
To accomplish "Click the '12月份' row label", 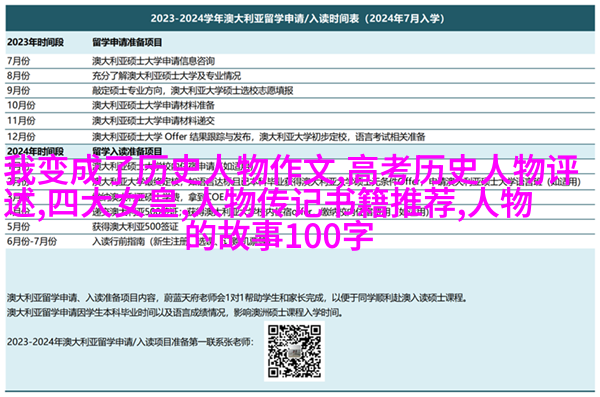I will tap(21, 136).
